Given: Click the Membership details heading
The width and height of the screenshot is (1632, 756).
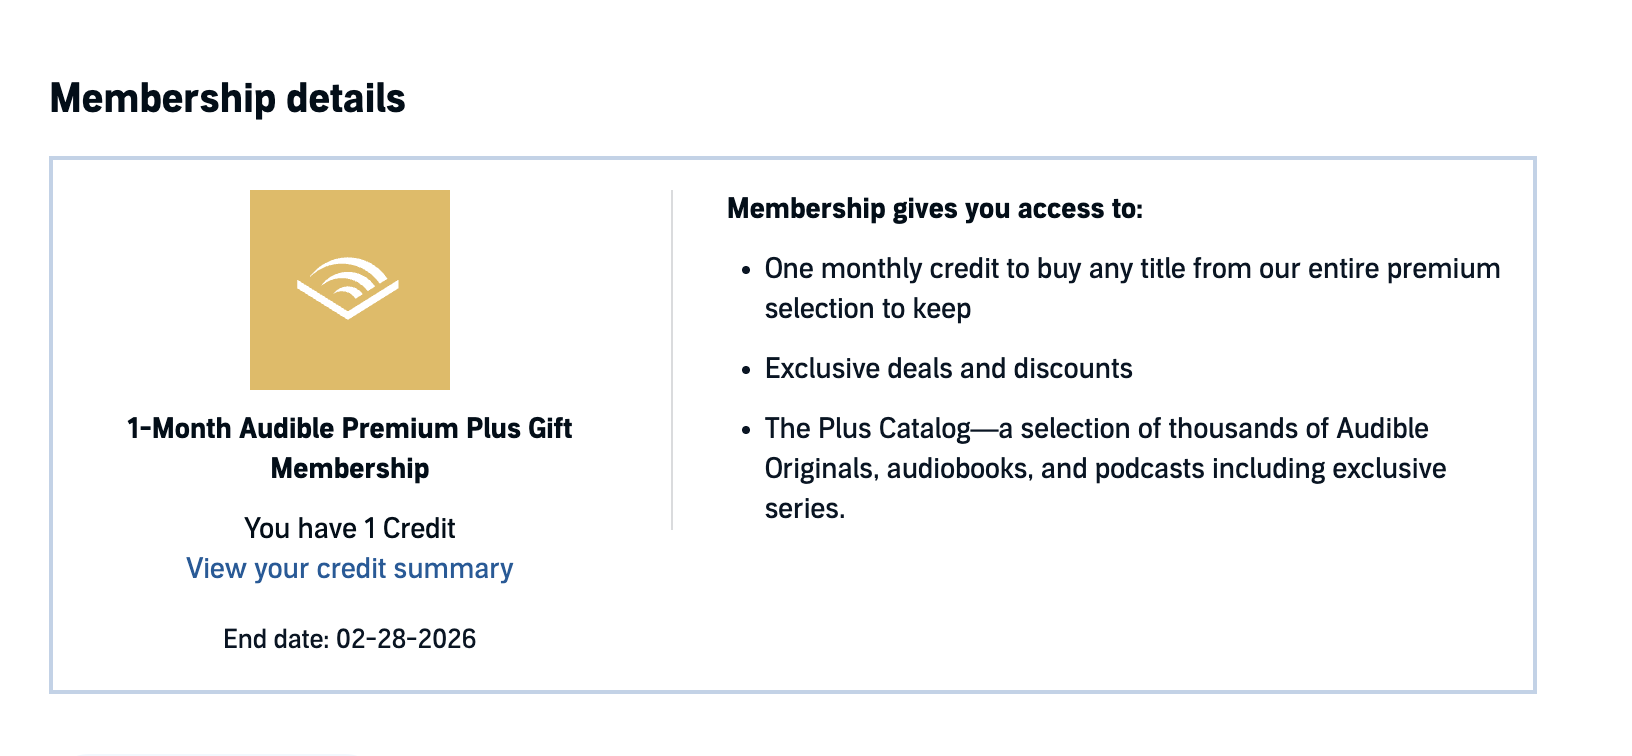Looking at the screenshot, I should [227, 98].
